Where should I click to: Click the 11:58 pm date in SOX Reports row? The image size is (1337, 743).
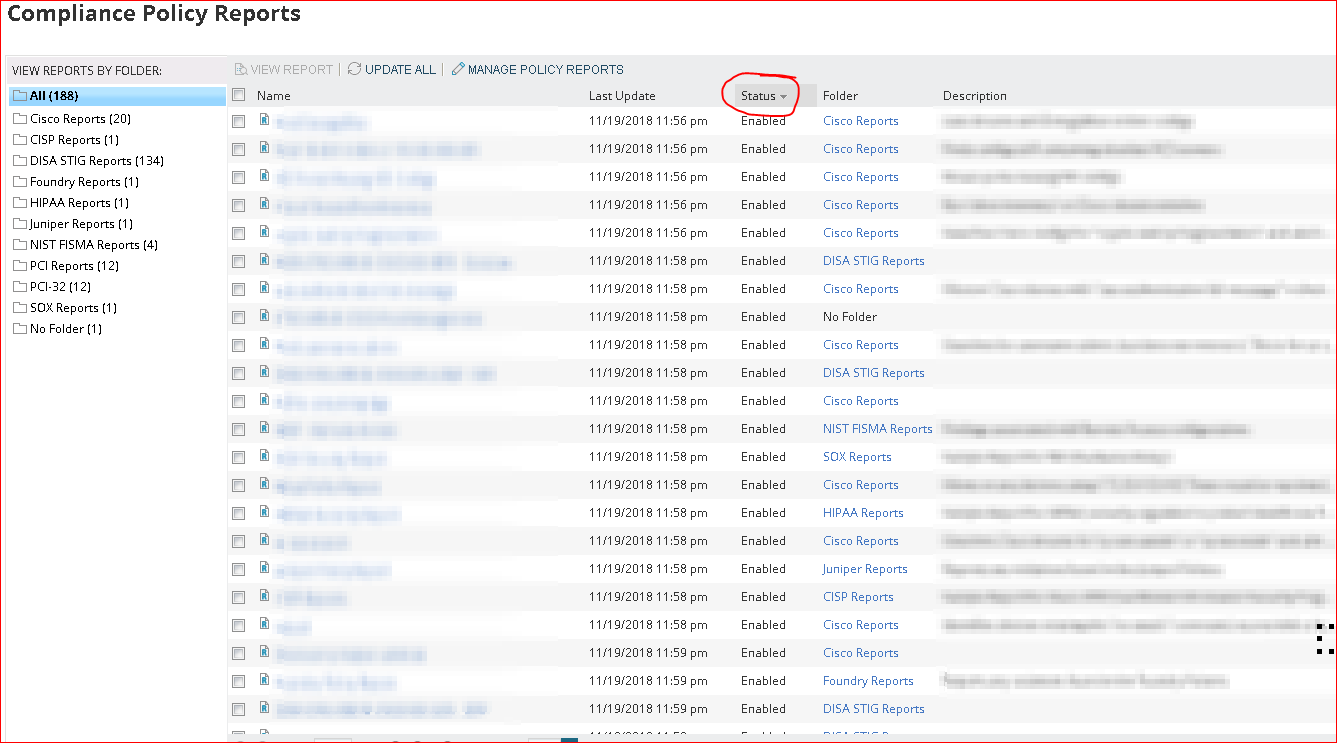point(648,457)
